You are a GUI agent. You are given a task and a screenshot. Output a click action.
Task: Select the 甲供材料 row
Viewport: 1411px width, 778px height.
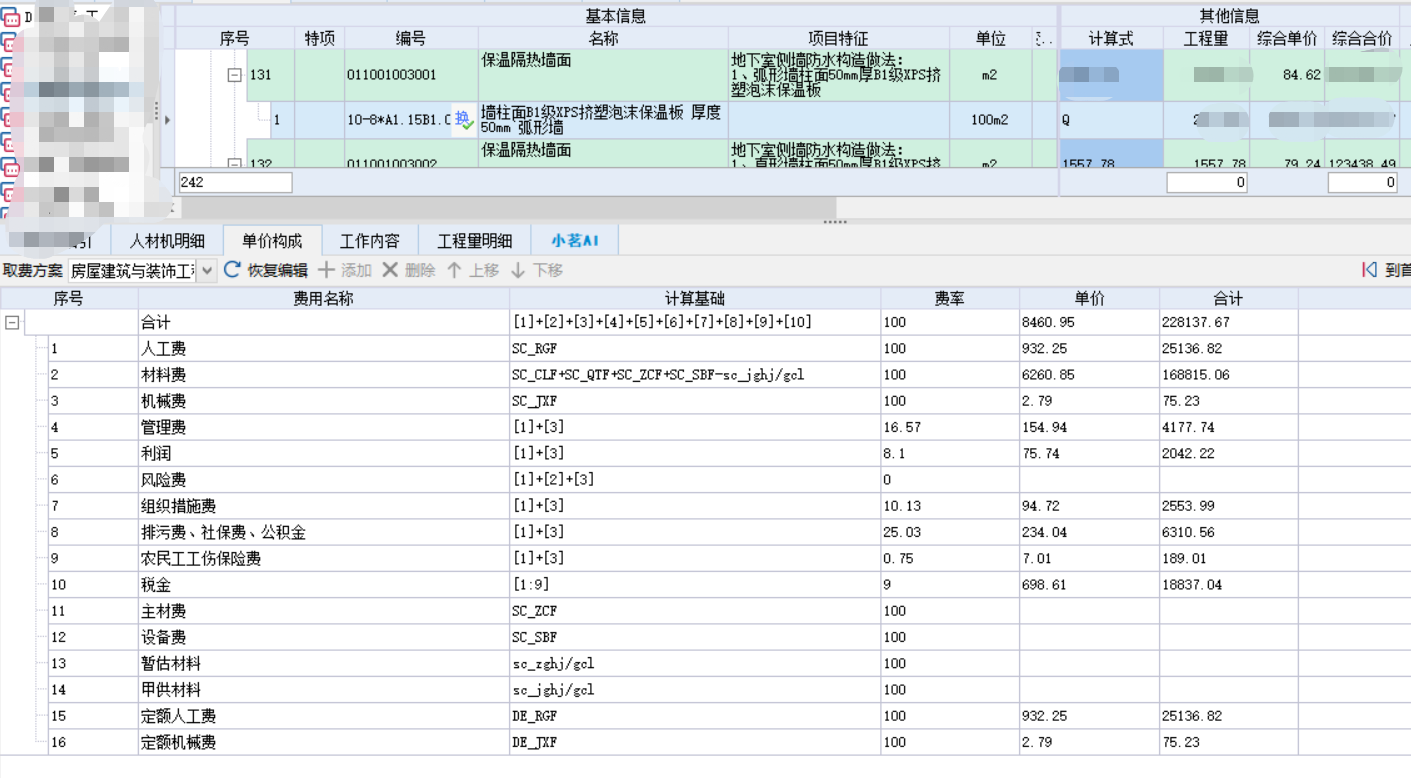[705, 689]
